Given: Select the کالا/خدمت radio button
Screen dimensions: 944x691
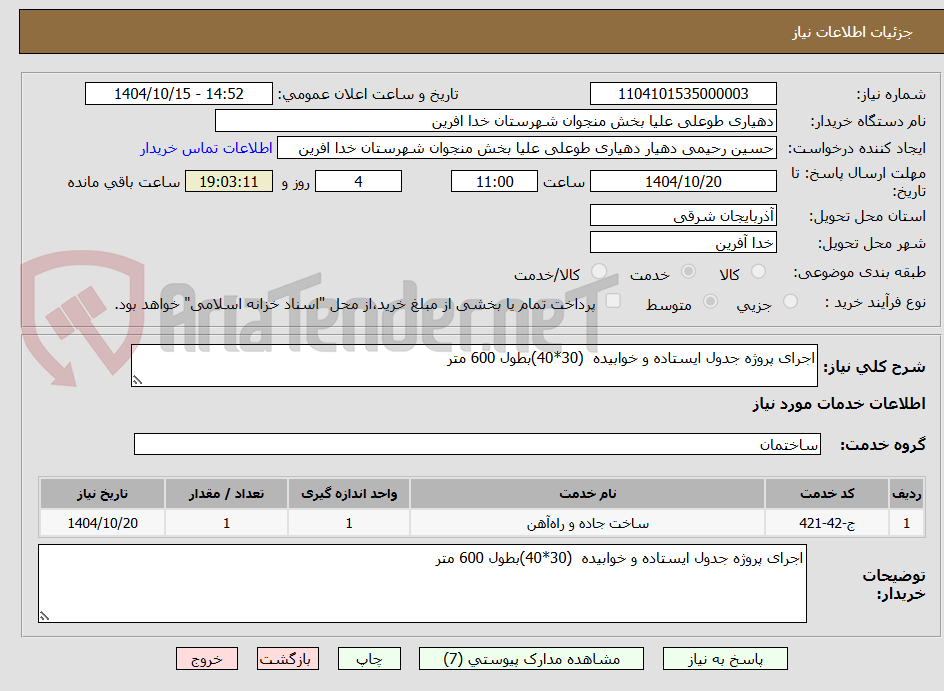Looking at the screenshot, I should tap(599, 271).
